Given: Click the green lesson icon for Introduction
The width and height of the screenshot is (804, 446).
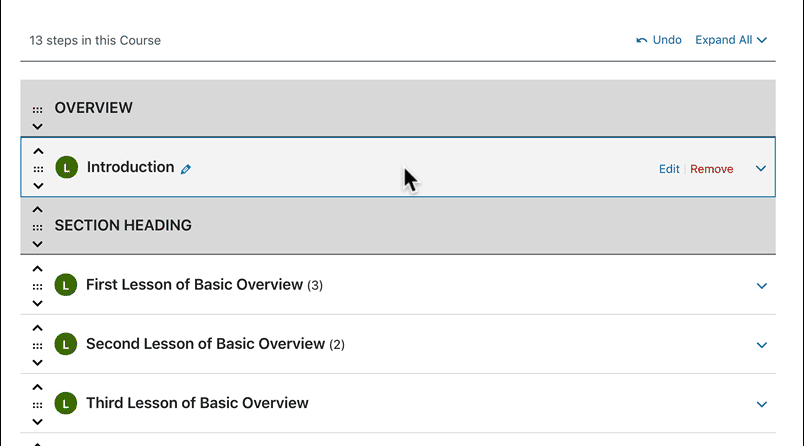Looking at the screenshot, I should coord(66,168).
